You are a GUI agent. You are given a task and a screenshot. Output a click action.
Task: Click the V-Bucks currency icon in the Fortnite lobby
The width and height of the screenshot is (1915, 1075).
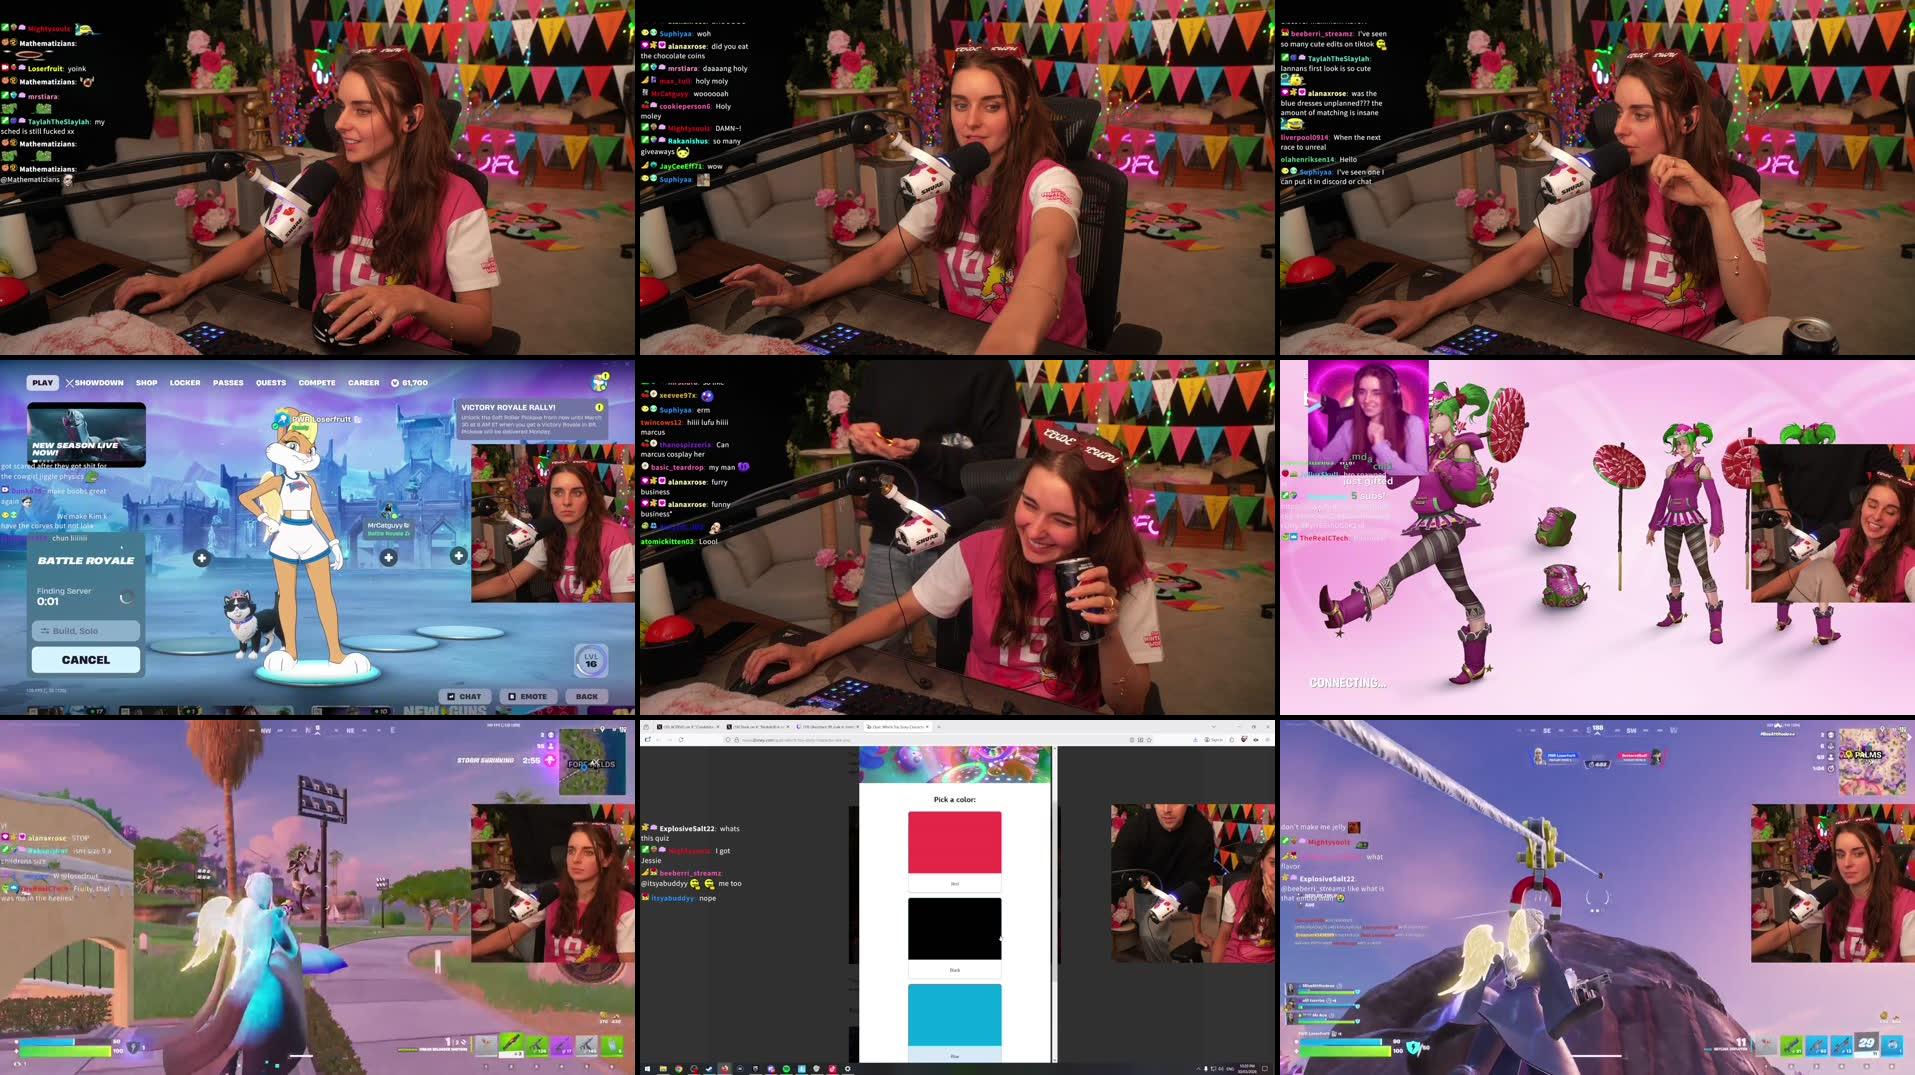[x=394, y=383]
